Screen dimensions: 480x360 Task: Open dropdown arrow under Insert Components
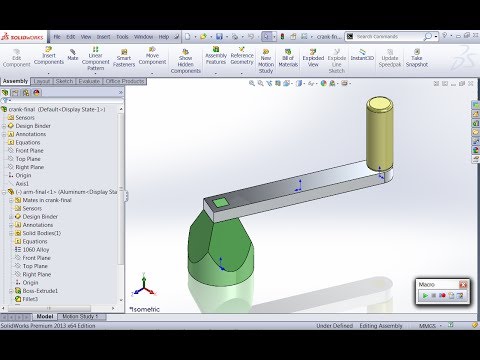coord(49,74)
